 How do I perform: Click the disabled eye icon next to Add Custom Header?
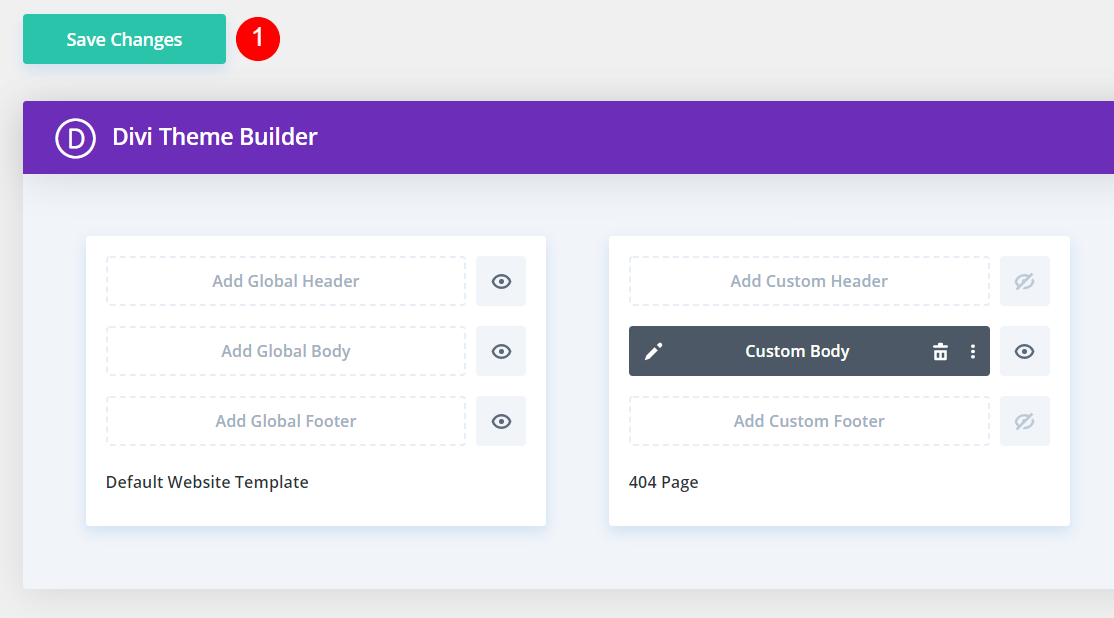click(x=1024, y=281)
